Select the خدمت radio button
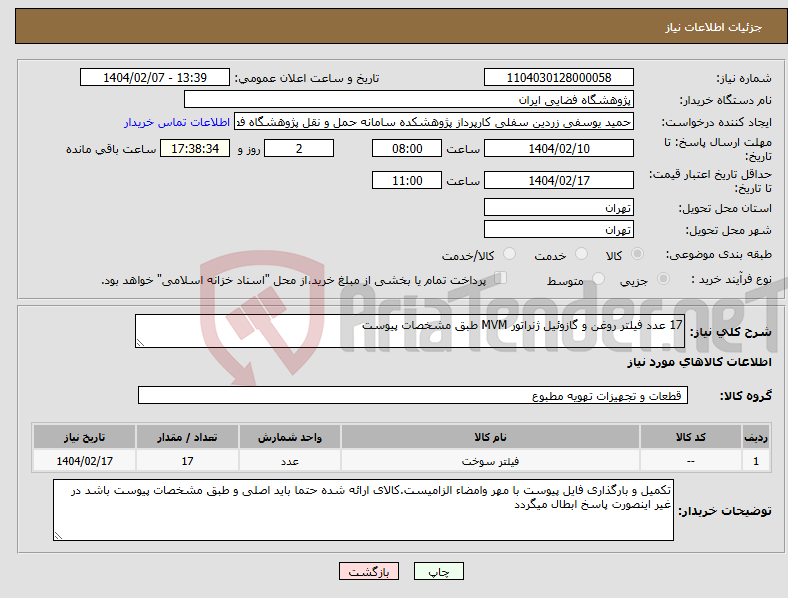Screen dimensions: 788x598 click(581, 254)
